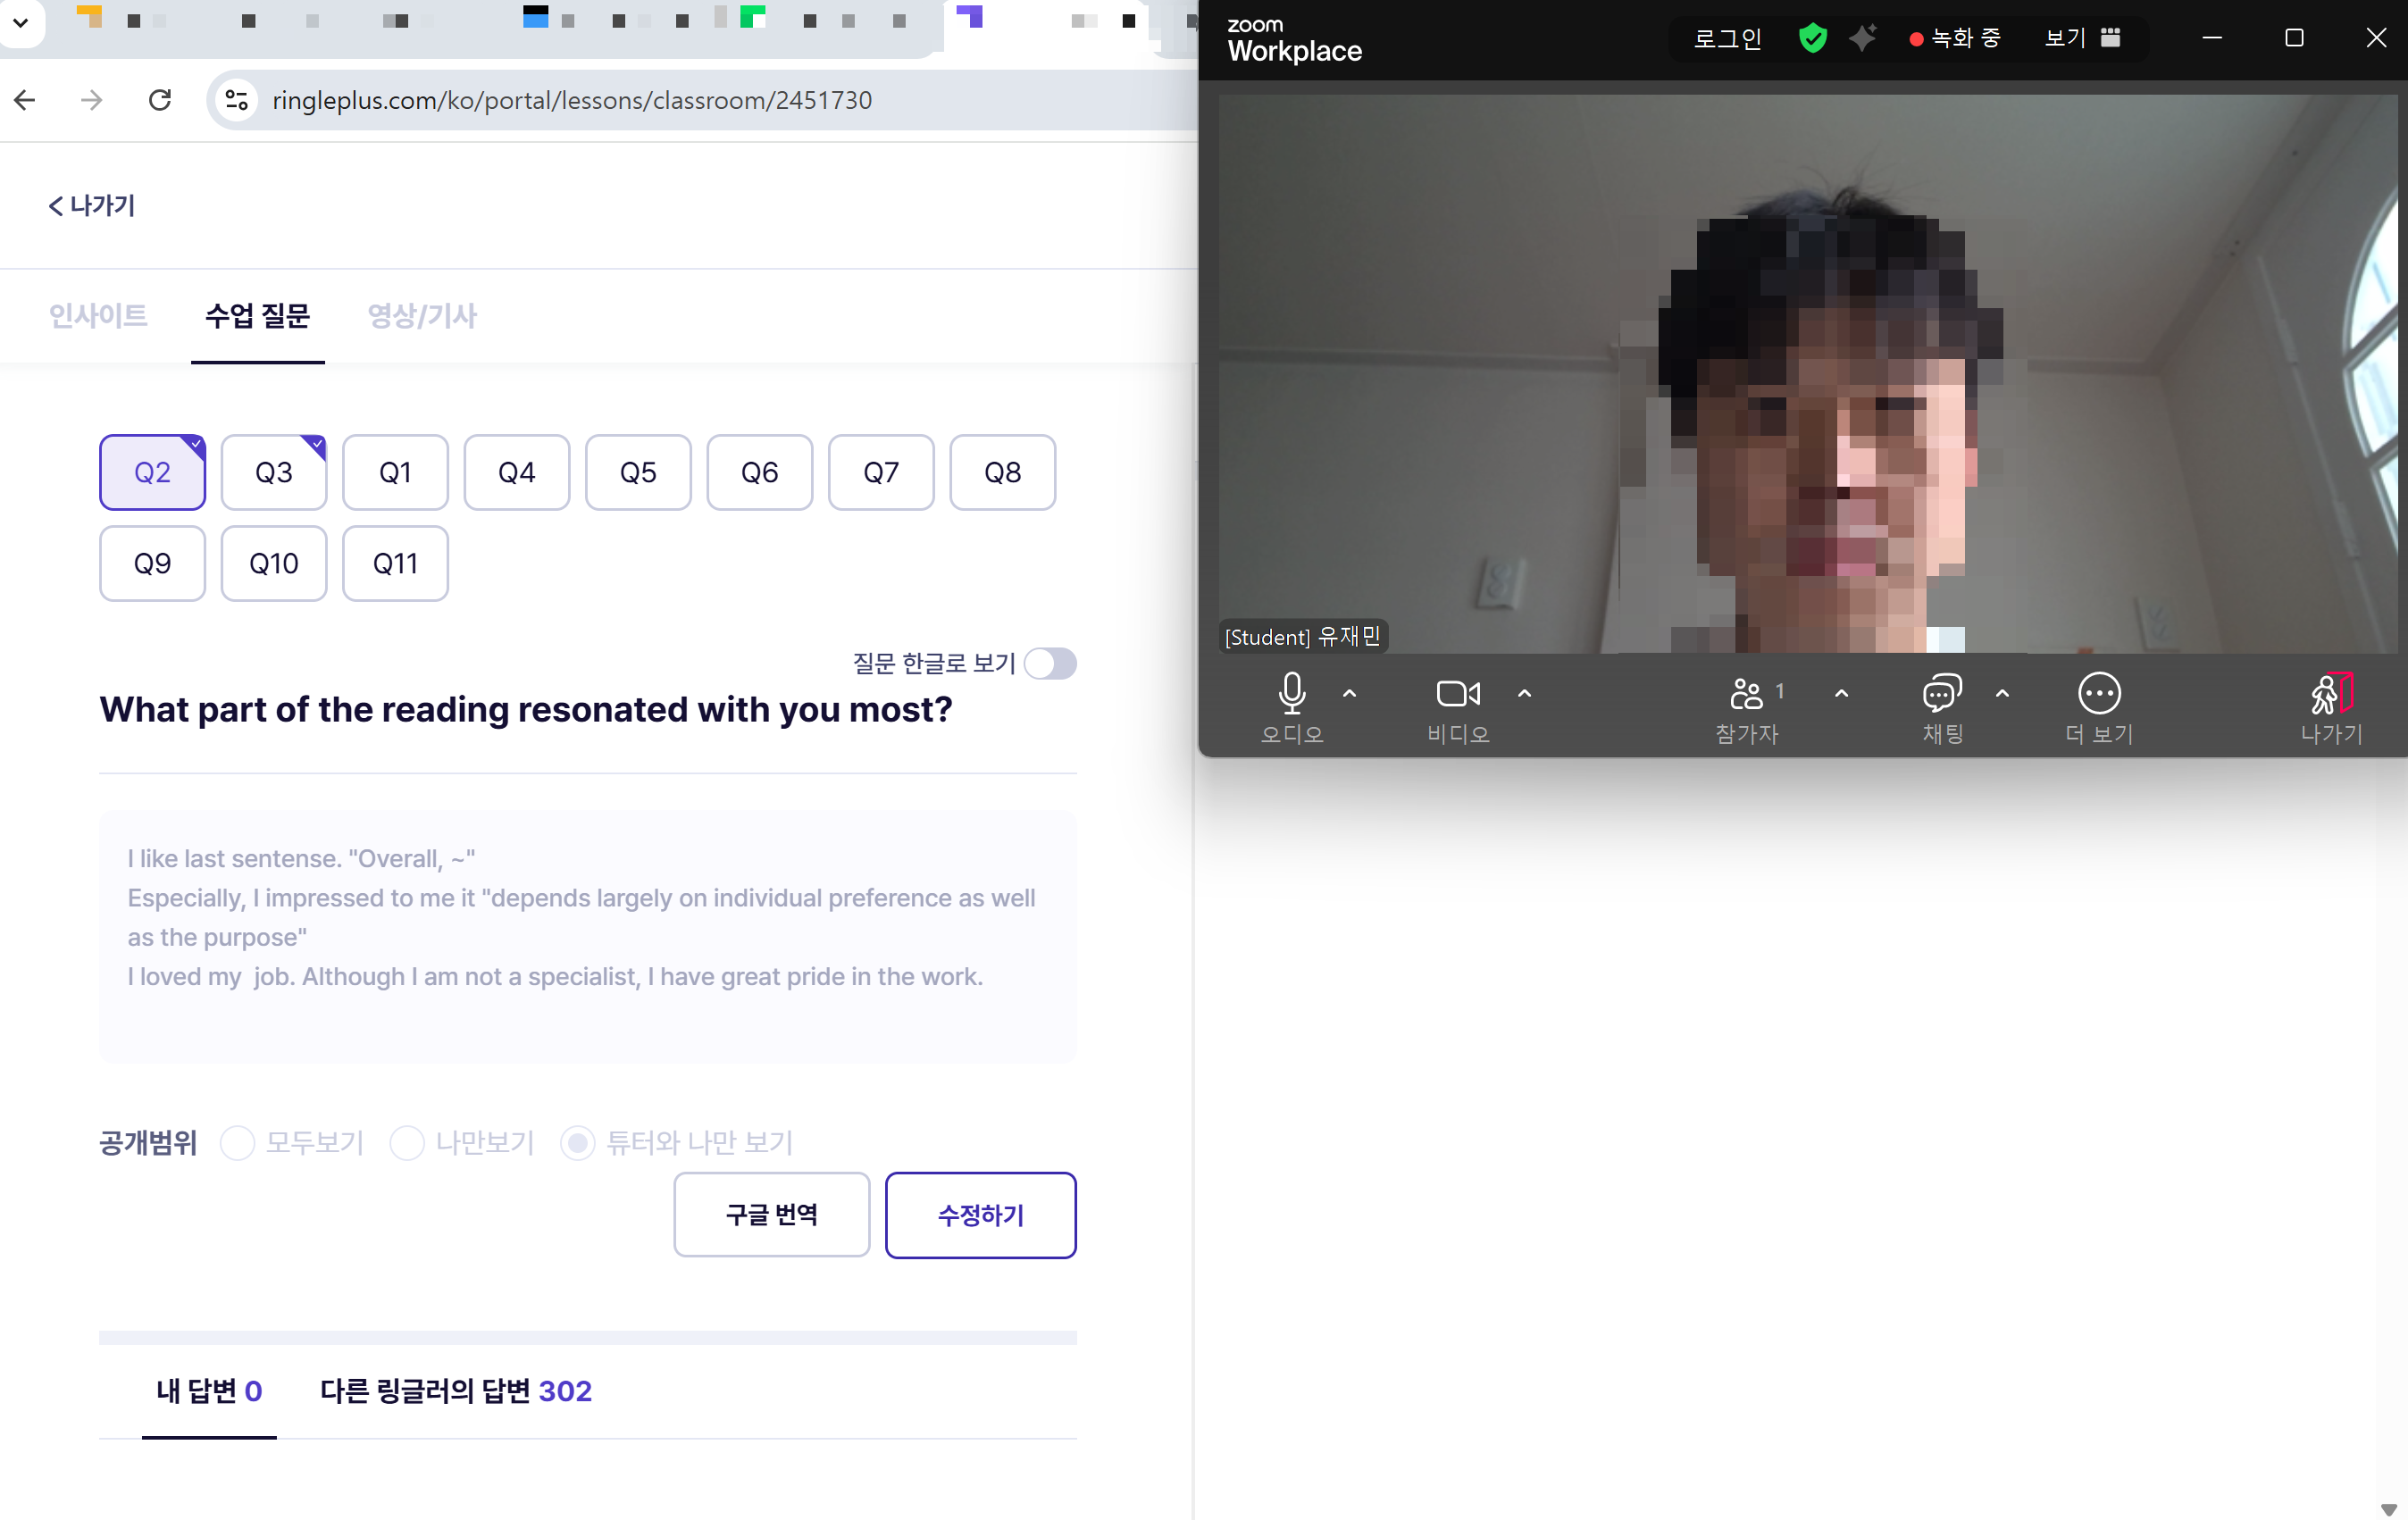Open the 참가자 participants panel
The width and height of the screenshot is (2408, 1520).
tap(1746, 693)
